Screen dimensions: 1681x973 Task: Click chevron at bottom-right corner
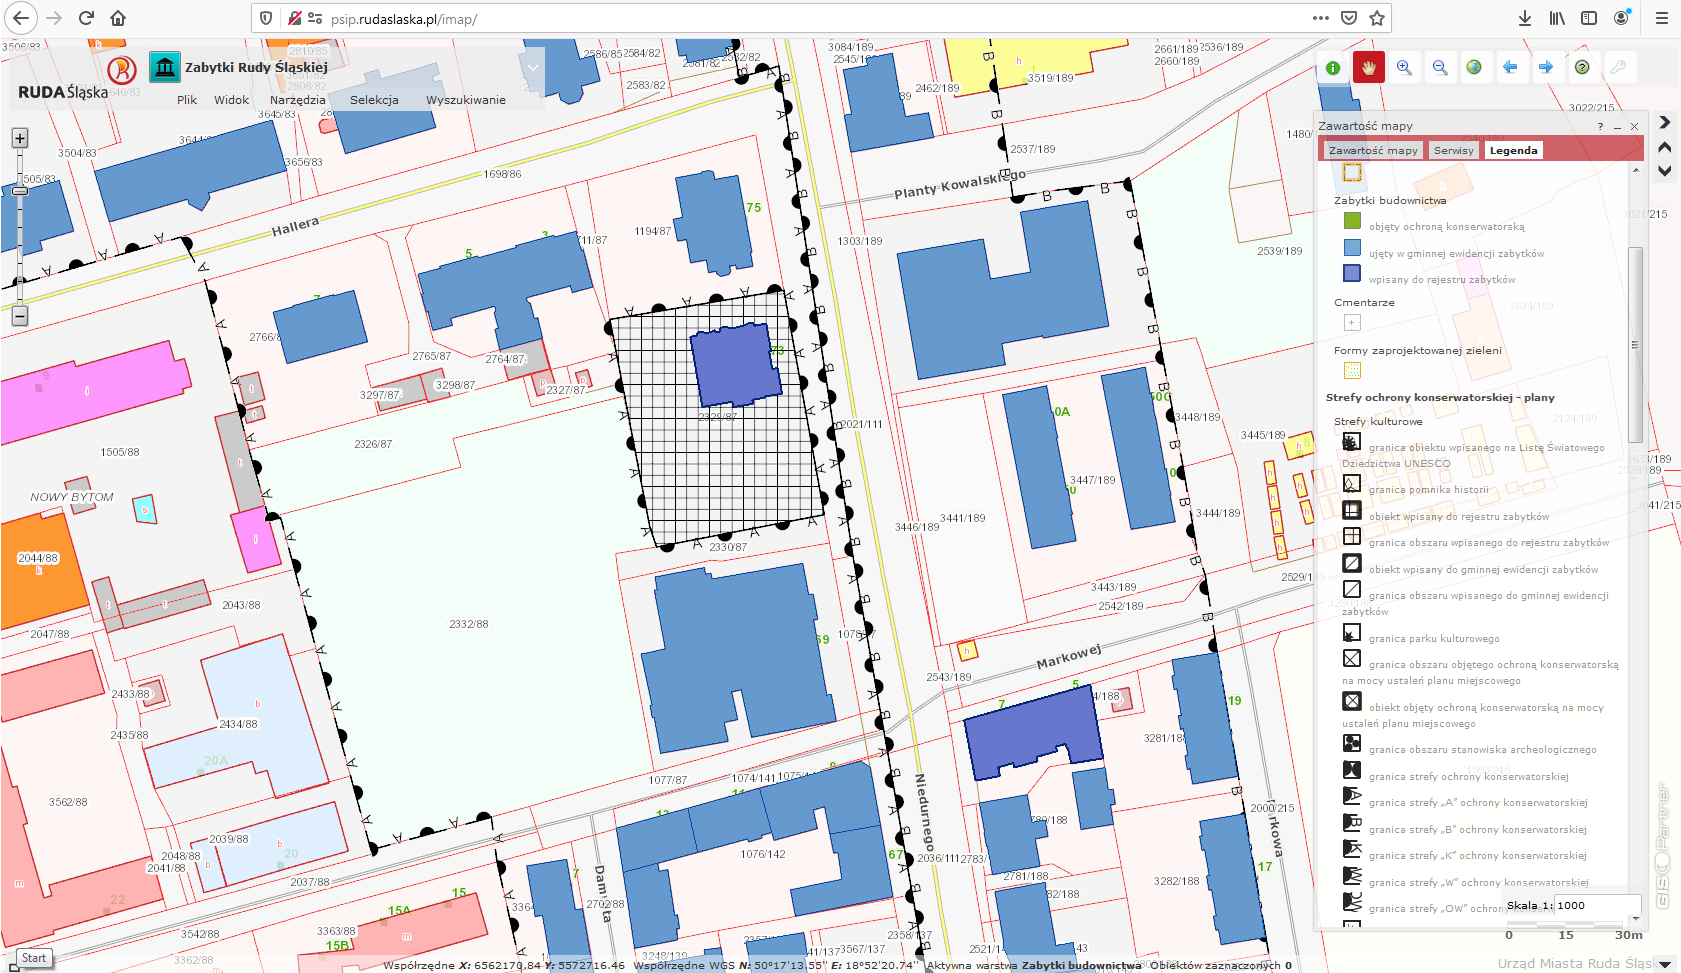click(x=1665, y=965)
